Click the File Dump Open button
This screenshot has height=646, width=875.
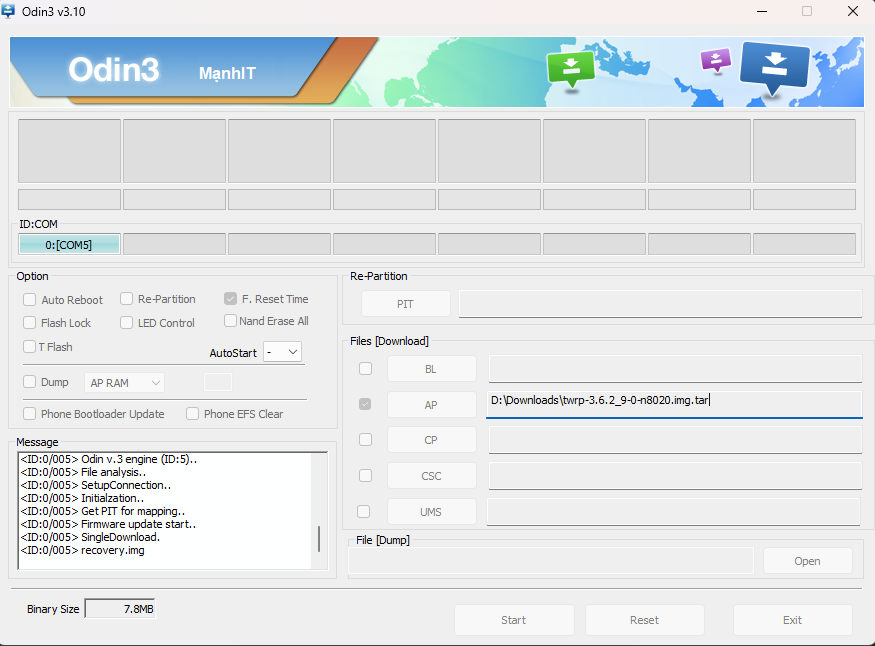coord(807,561)
